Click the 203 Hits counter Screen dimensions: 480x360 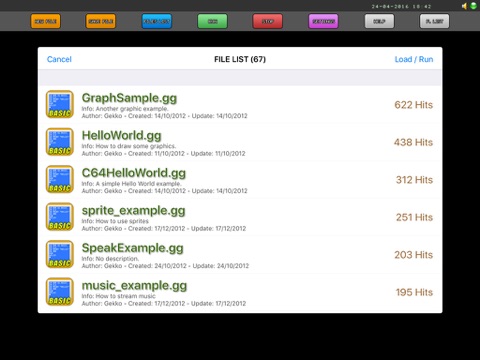click(x=414, y=255)
